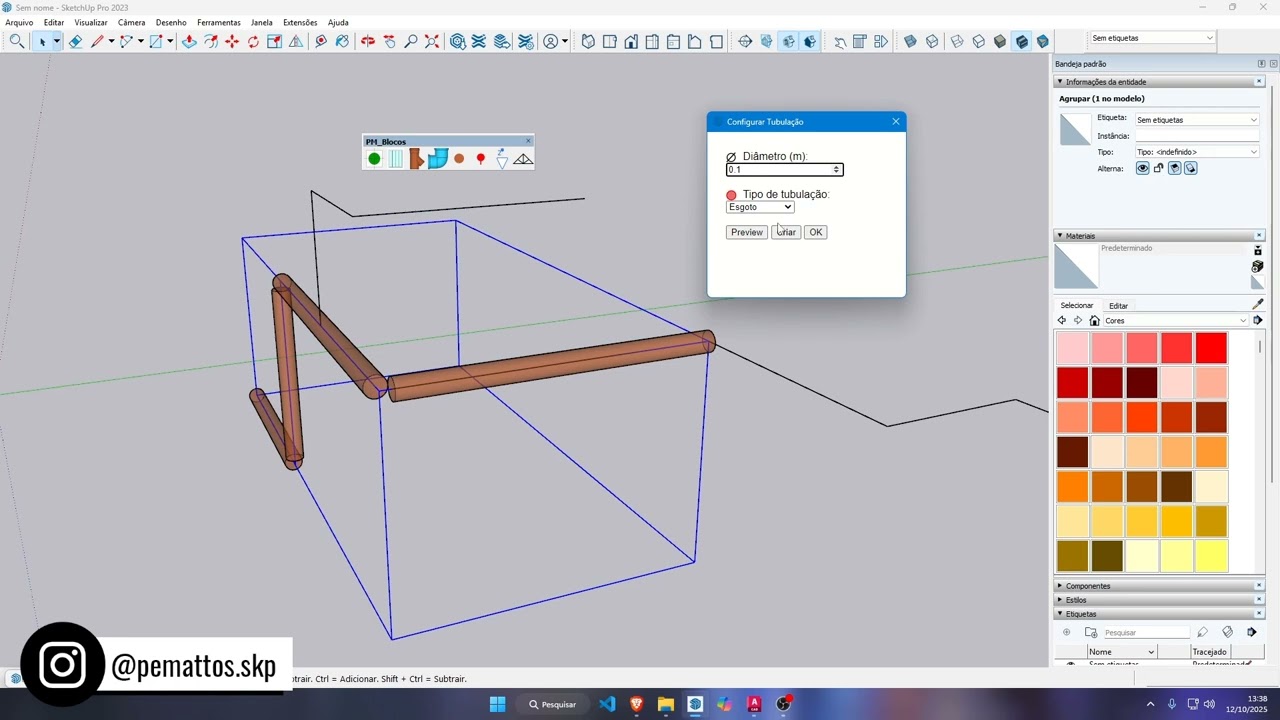The width and height of the screenshot is (1280, 720).
Task: Expand the Estilos panel
Action: (x=1060, y=600)
